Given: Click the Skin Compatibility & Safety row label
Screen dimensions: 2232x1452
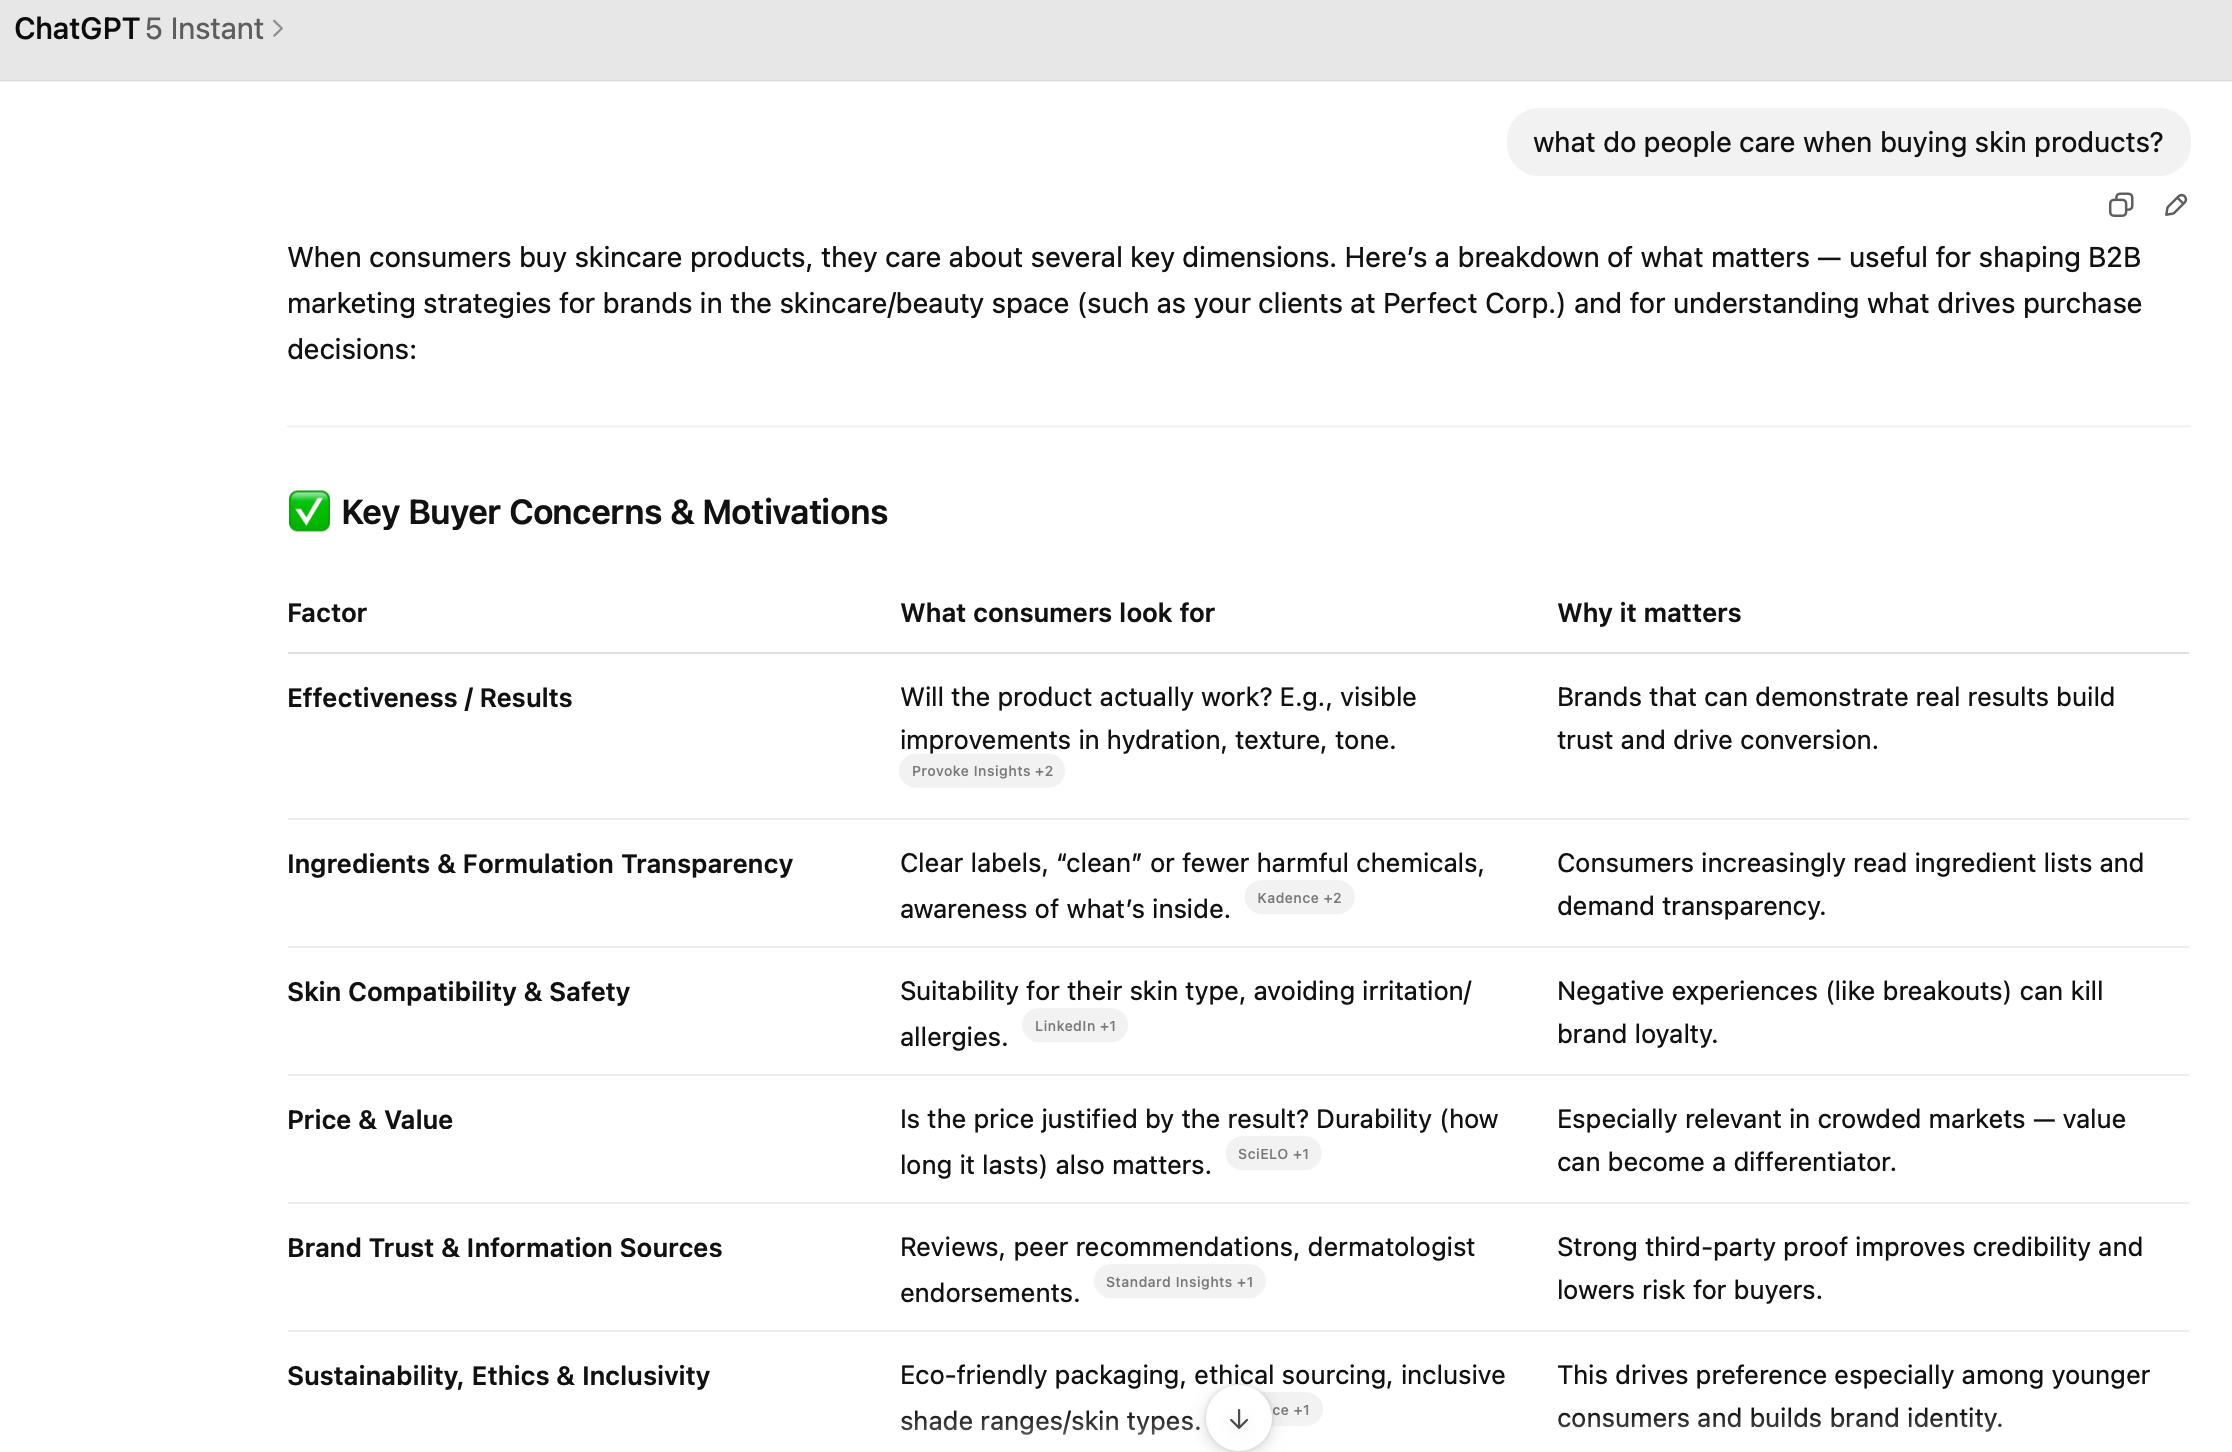Looking at the screenshot, I should pyautogui.click(x=458, y=992).
